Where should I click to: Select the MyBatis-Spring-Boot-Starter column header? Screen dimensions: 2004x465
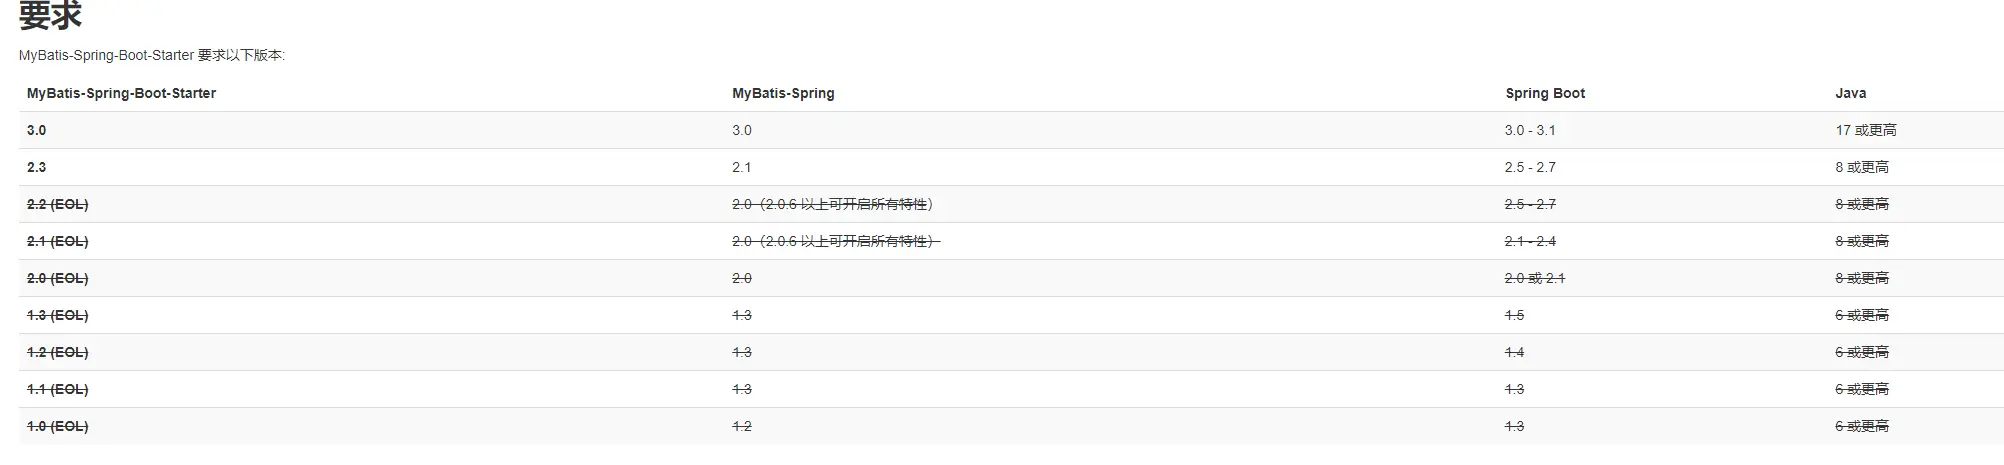121,93
